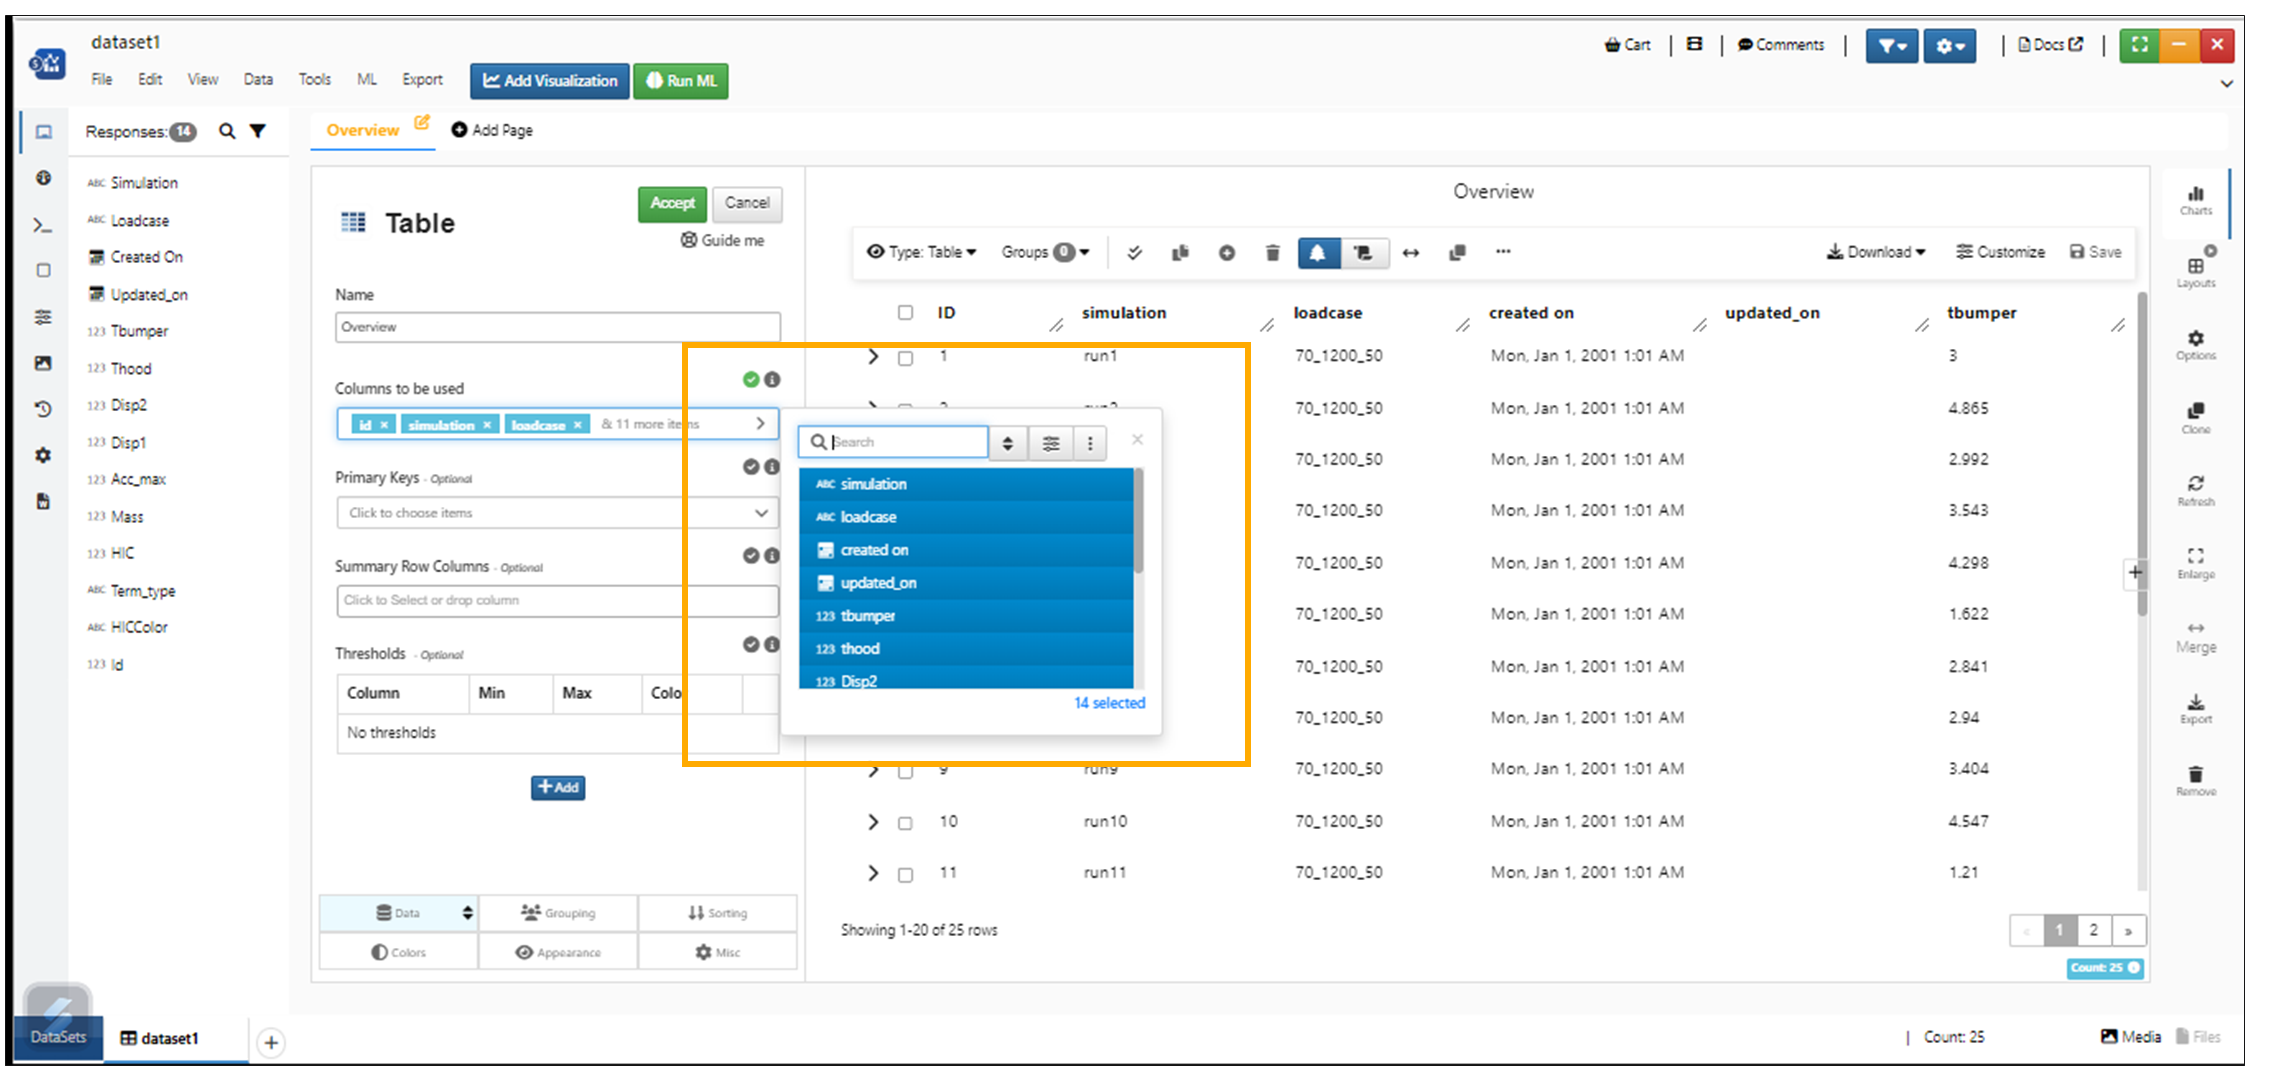Check the row 11 checkbox
This screenshot has height=1067, width=2271.
pos(905,875)
